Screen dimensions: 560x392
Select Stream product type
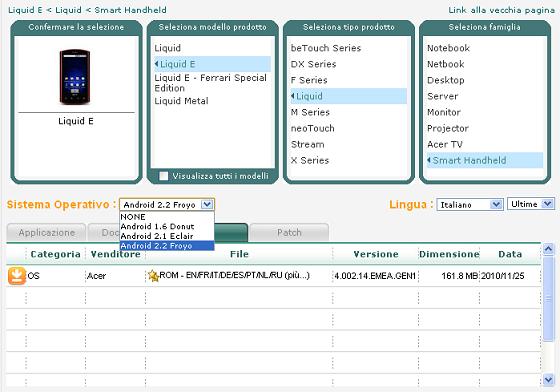tap(308, 144)
